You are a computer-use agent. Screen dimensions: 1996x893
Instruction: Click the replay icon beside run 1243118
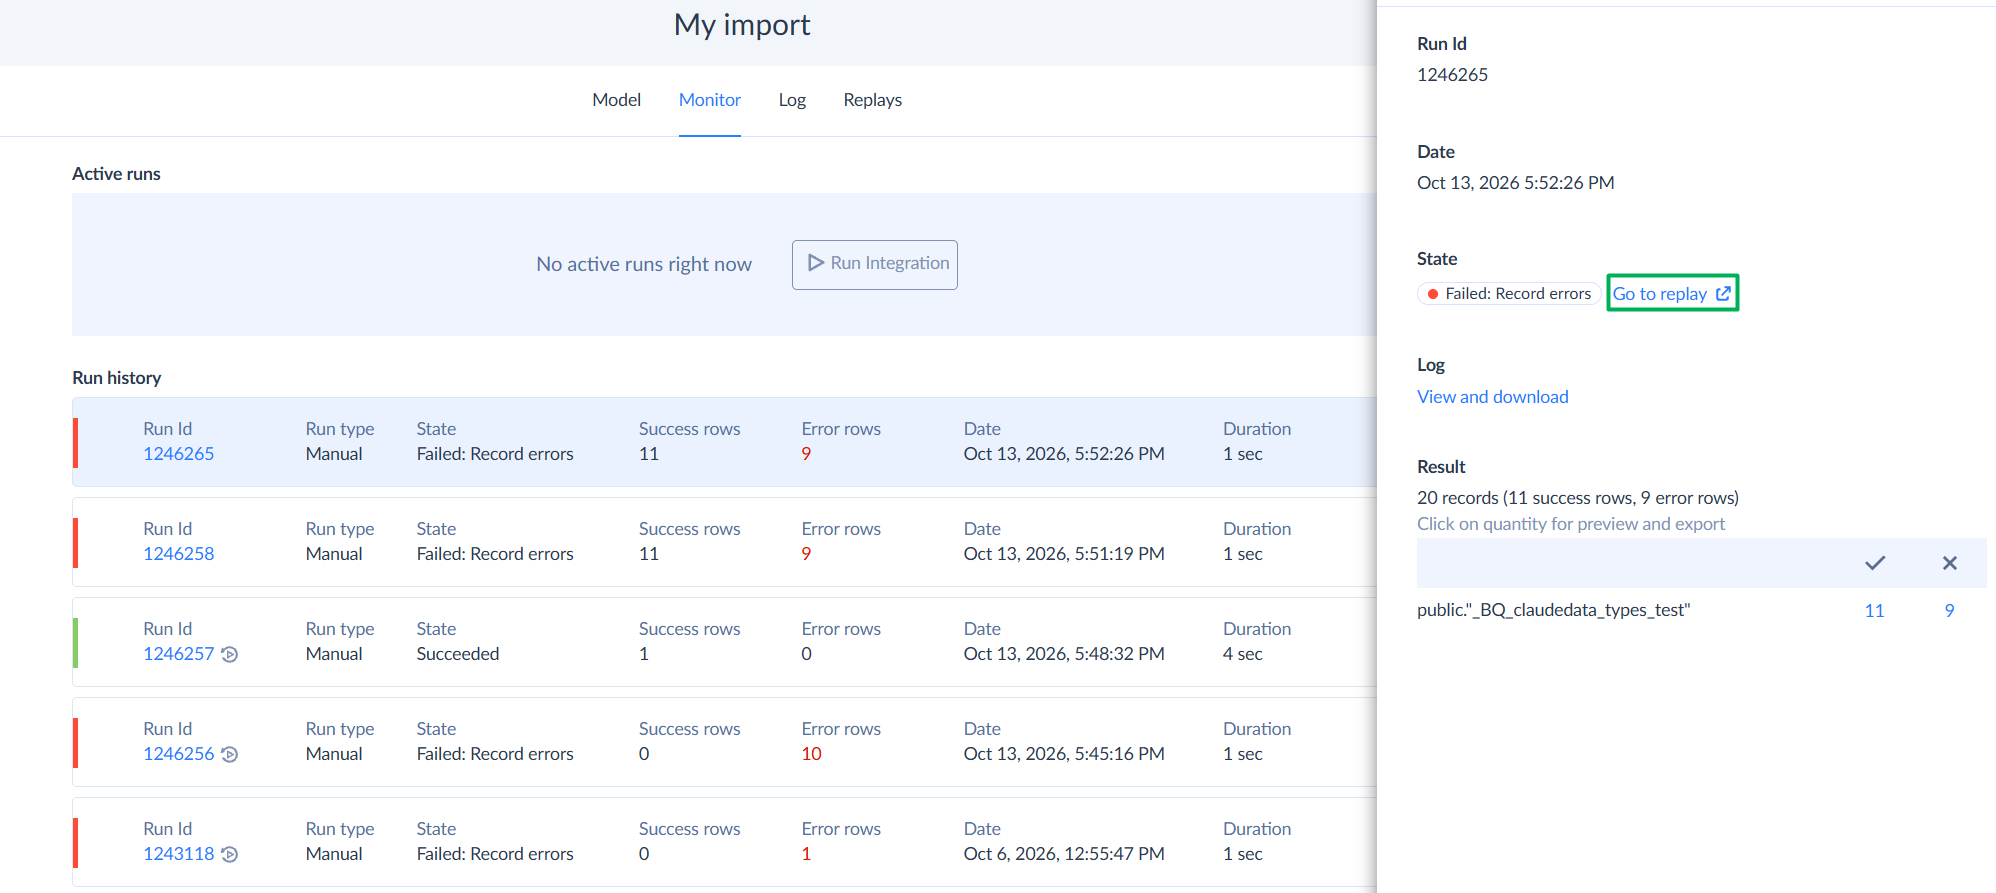point(229,855)
